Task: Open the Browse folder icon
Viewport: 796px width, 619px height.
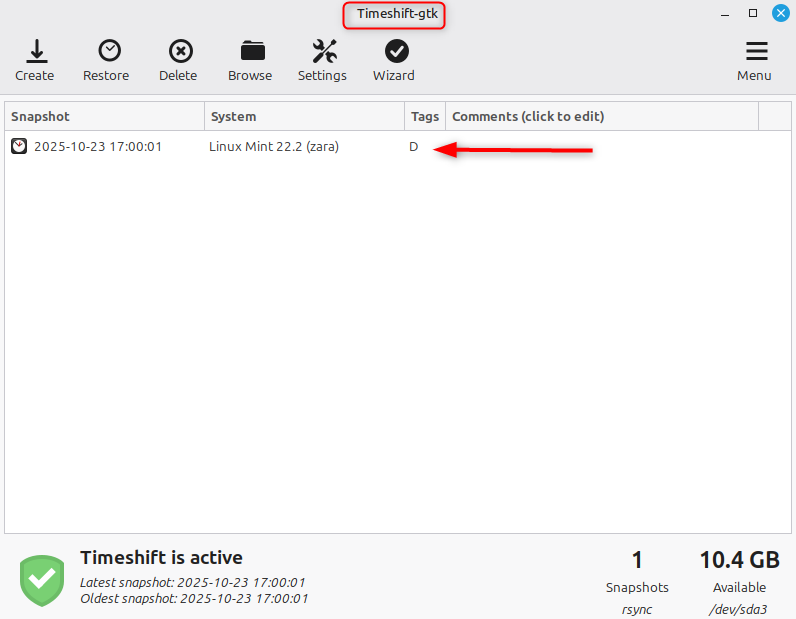Action: point(250,51)
